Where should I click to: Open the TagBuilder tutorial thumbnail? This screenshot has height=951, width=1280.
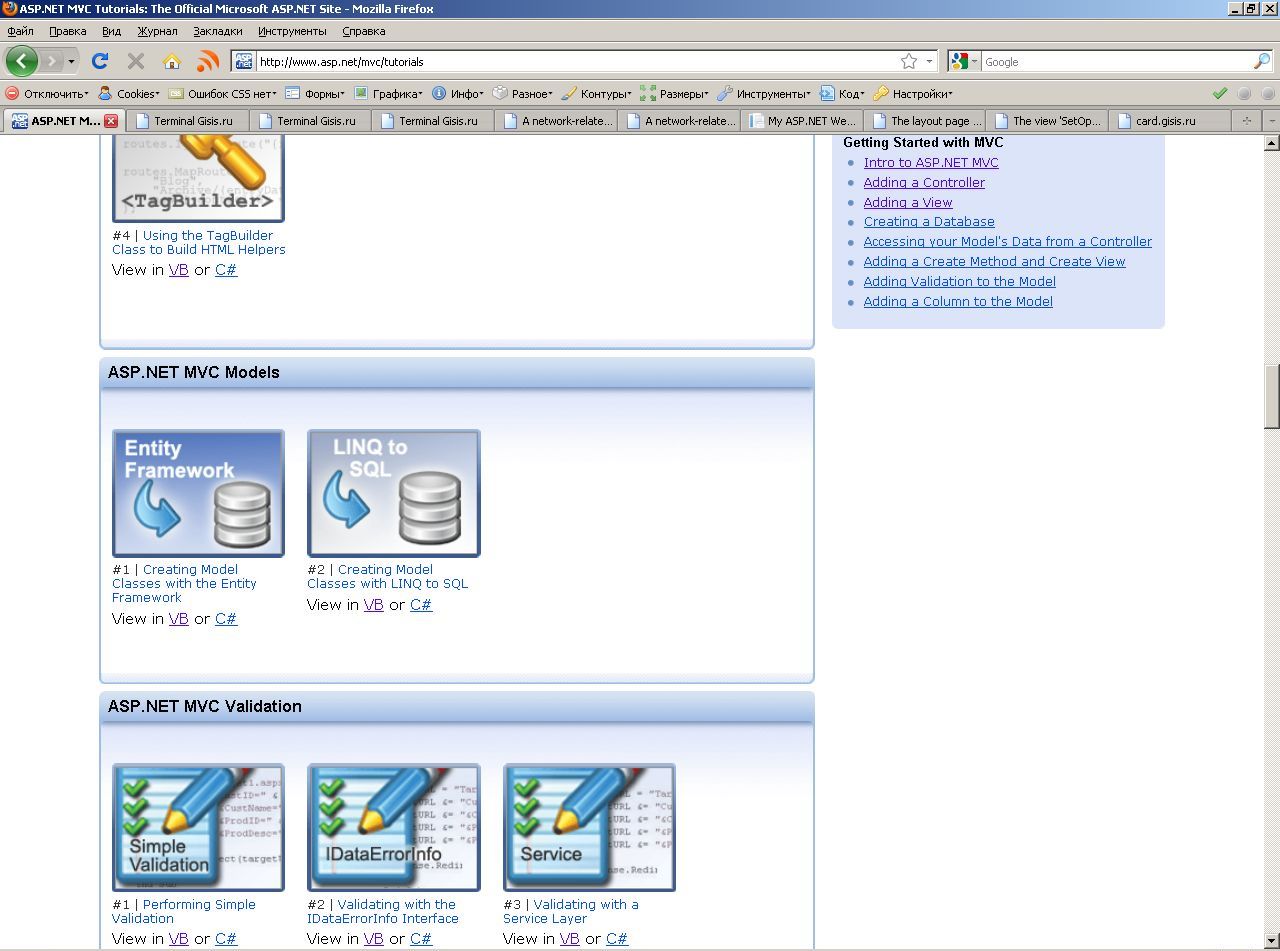click(198, 180)
